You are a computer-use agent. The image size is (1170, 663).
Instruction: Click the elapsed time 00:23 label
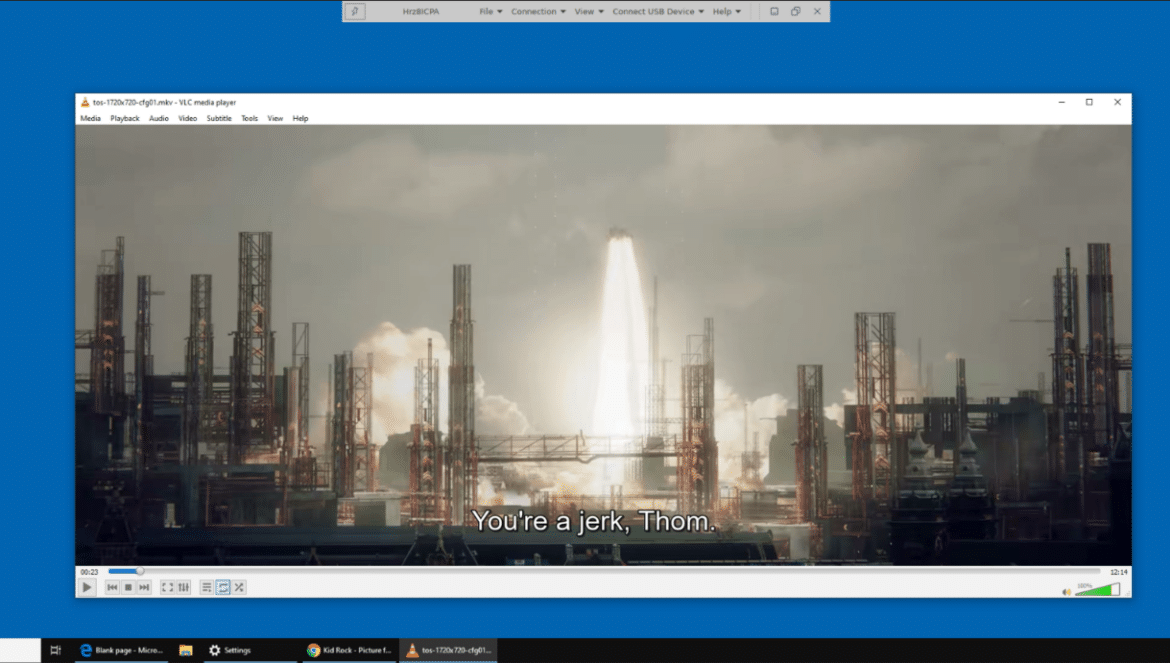89,572
